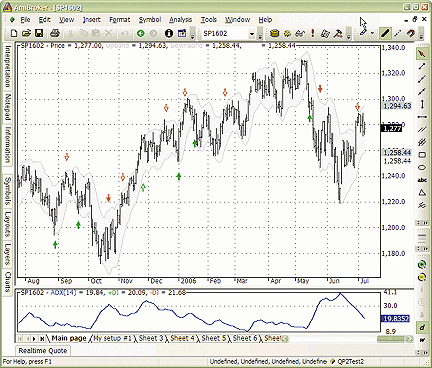Click the binoculars explore icon
This screenshot has height=368, width=432.
(x=300, y=33)
